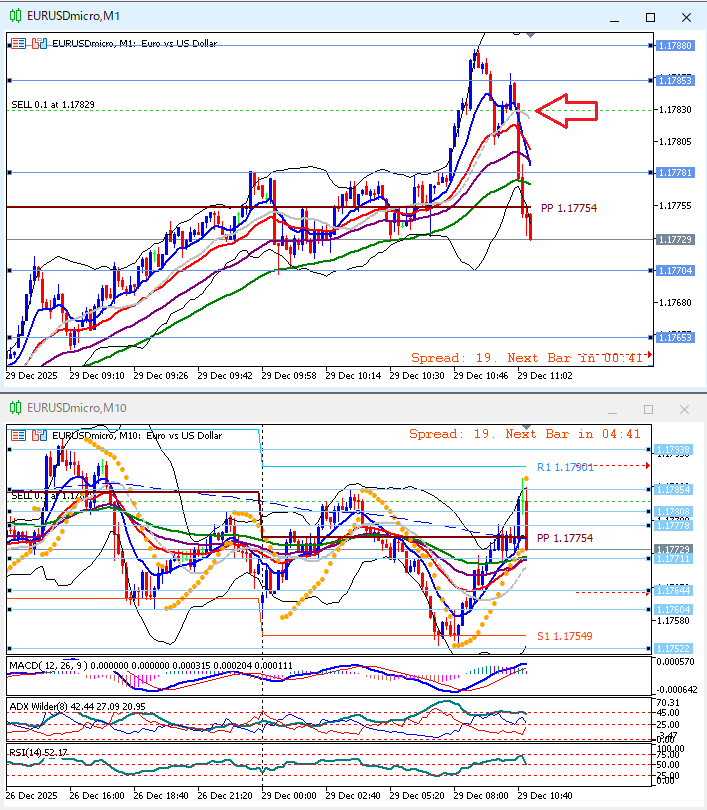Click the PP 1.17754 pivot label on M1 chart
Viewport: 707px width, 810px height.
click(568, 208)
